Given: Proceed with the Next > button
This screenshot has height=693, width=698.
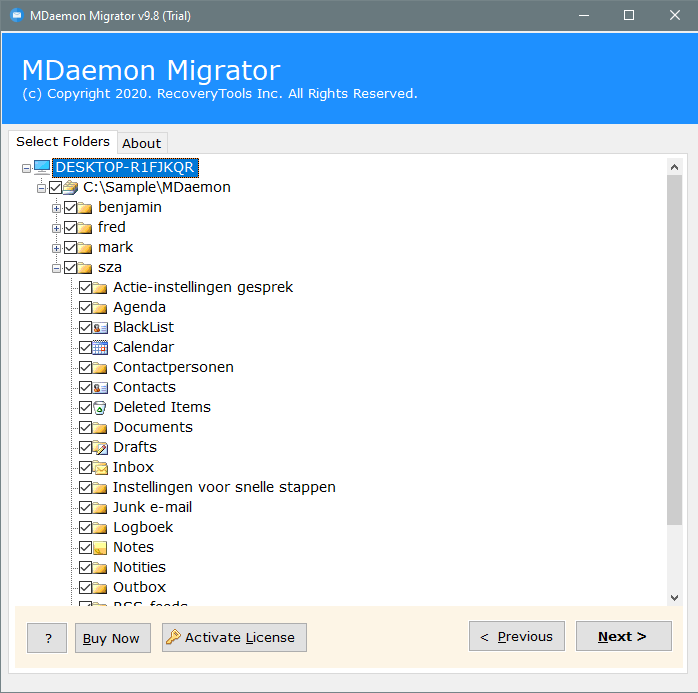Looking at the screenshot, I should [624, 636].
